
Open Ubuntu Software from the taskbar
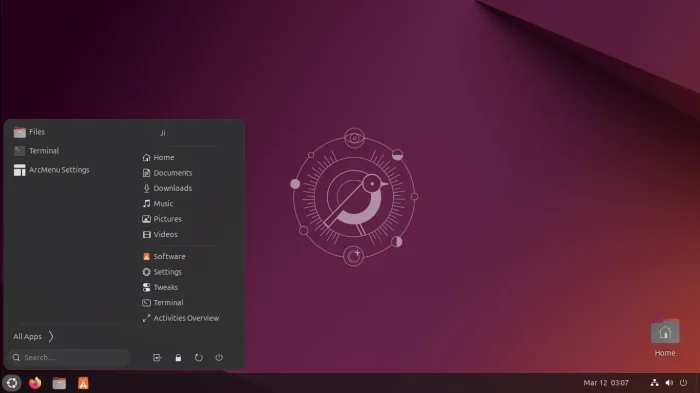click(x=83, y=383)
